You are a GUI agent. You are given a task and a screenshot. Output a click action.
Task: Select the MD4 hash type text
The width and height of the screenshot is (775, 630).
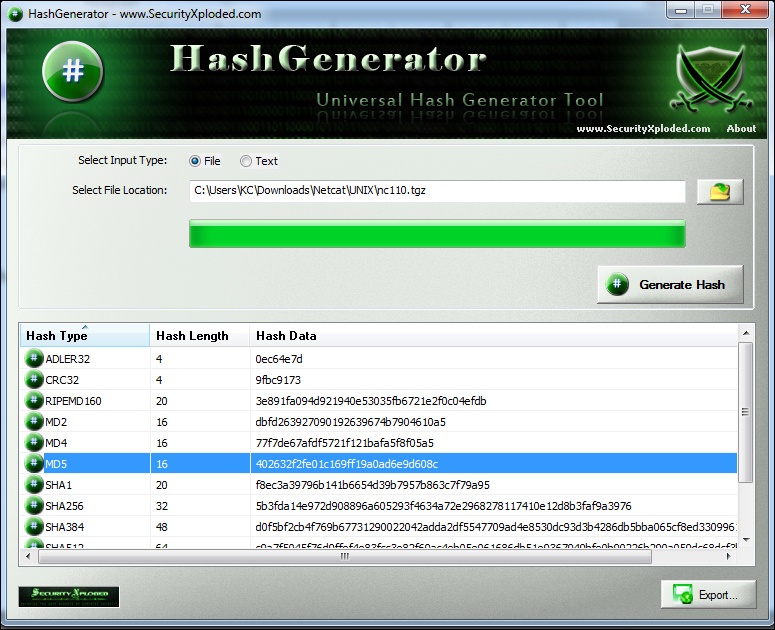point(56,443)
